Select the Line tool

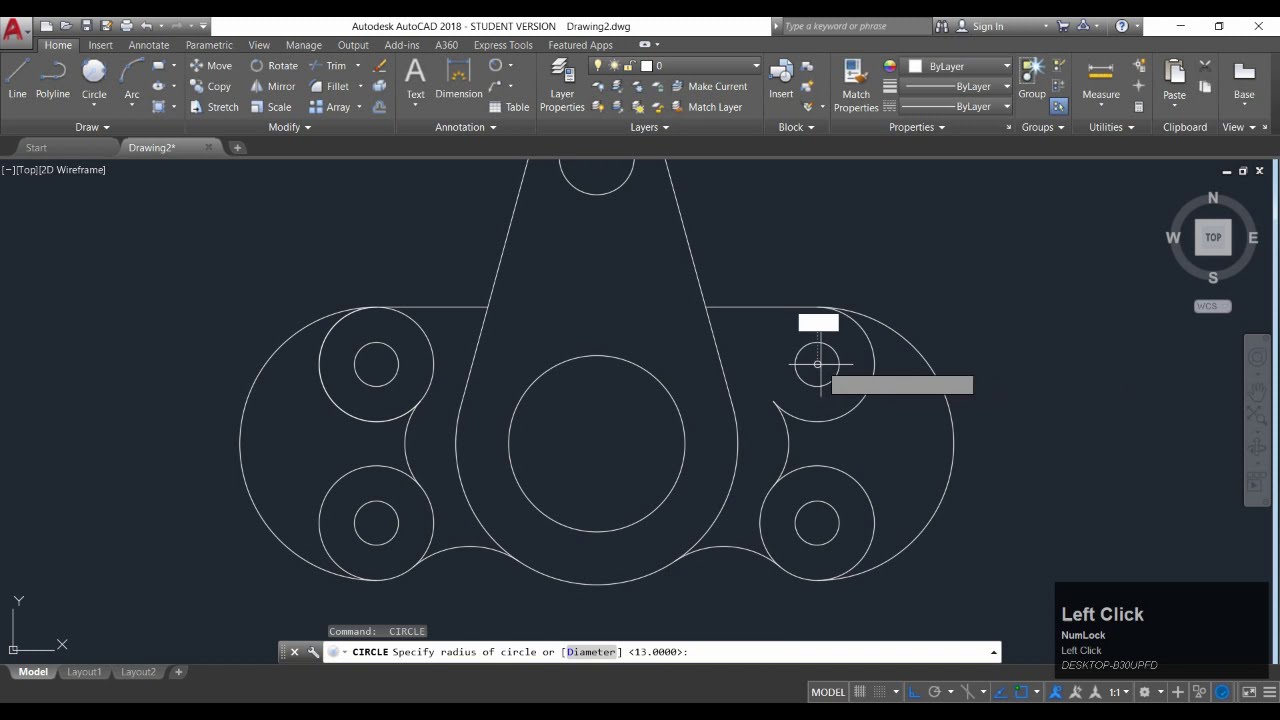17,78
